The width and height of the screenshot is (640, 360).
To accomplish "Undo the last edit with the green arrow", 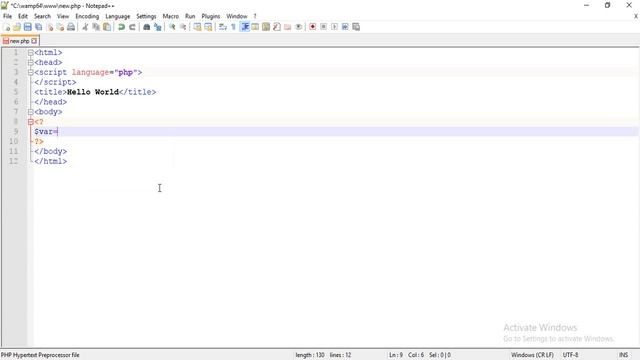I will pos(121,27).
